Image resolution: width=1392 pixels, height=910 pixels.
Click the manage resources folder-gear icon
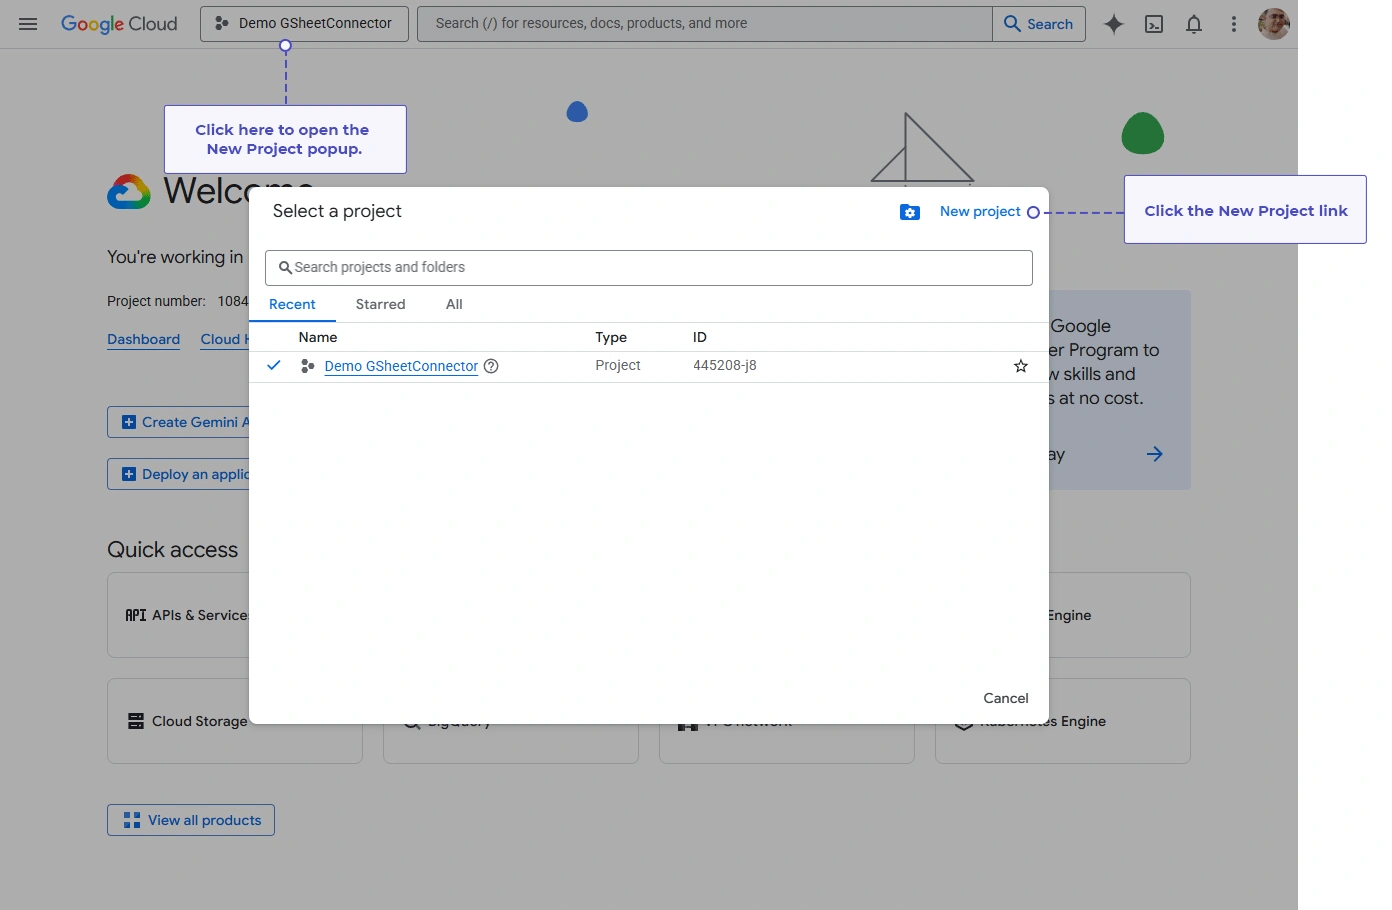tap(910, 212)
